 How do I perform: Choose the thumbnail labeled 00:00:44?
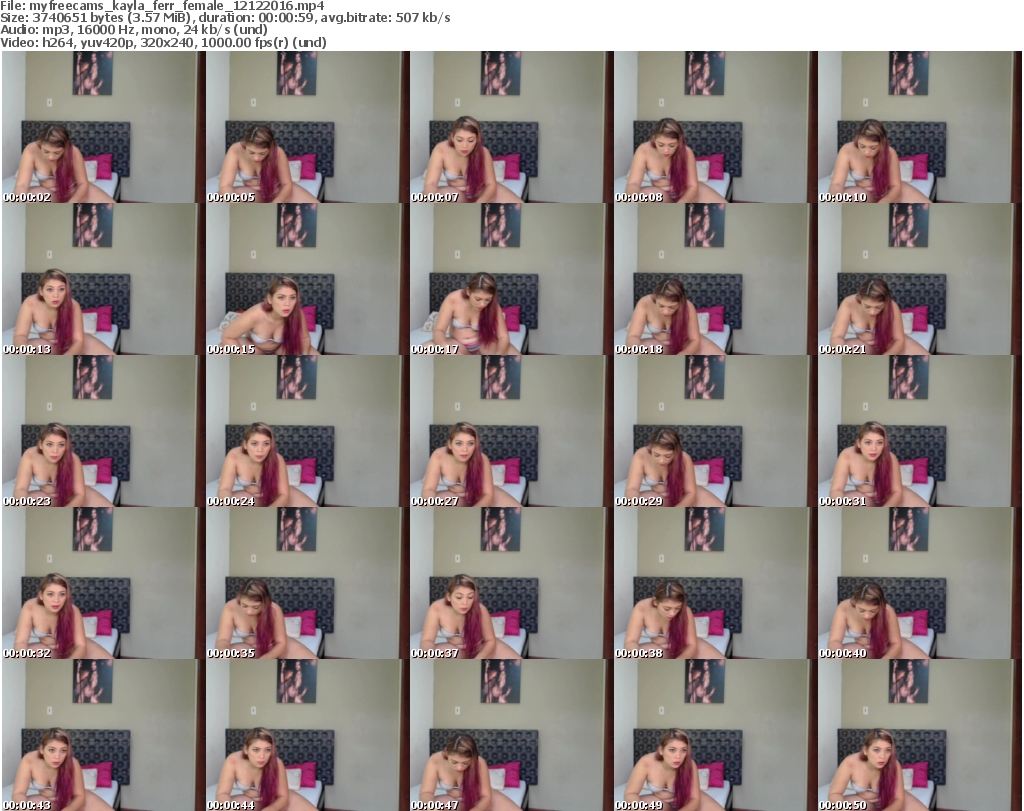(307, 735)
